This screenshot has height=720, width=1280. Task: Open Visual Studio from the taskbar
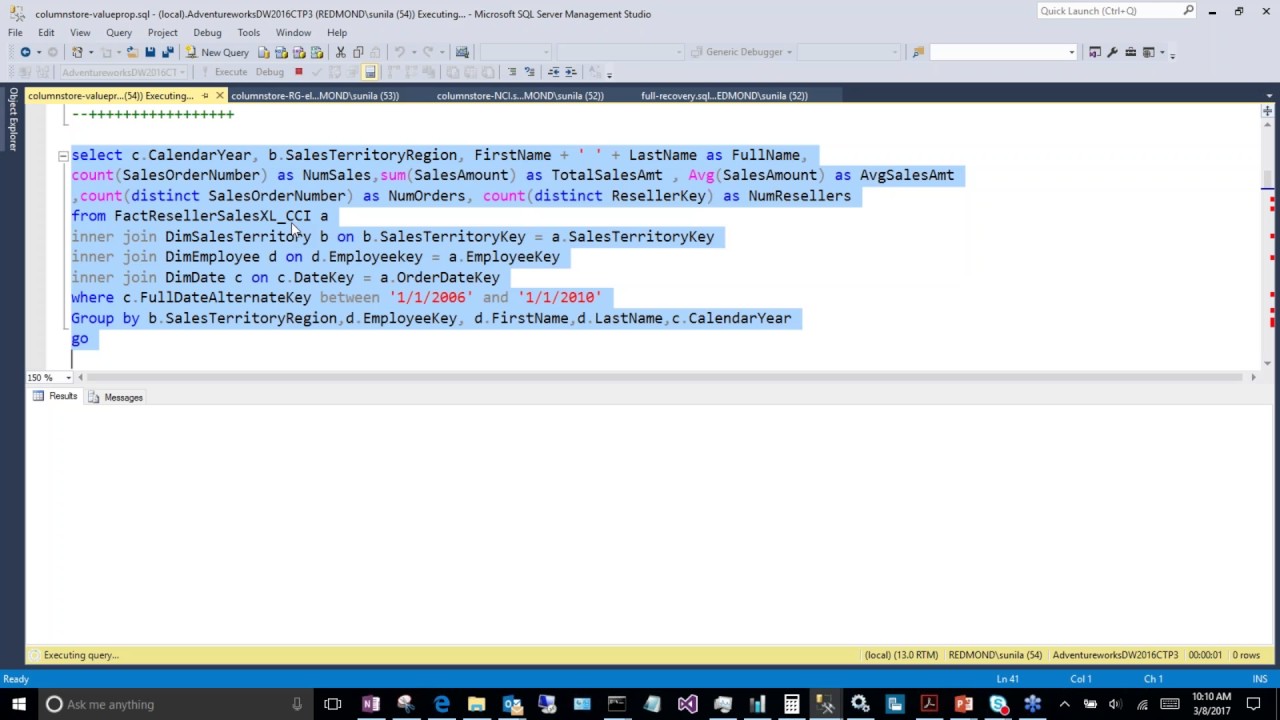pyautogui.click(x=687, y=704)
